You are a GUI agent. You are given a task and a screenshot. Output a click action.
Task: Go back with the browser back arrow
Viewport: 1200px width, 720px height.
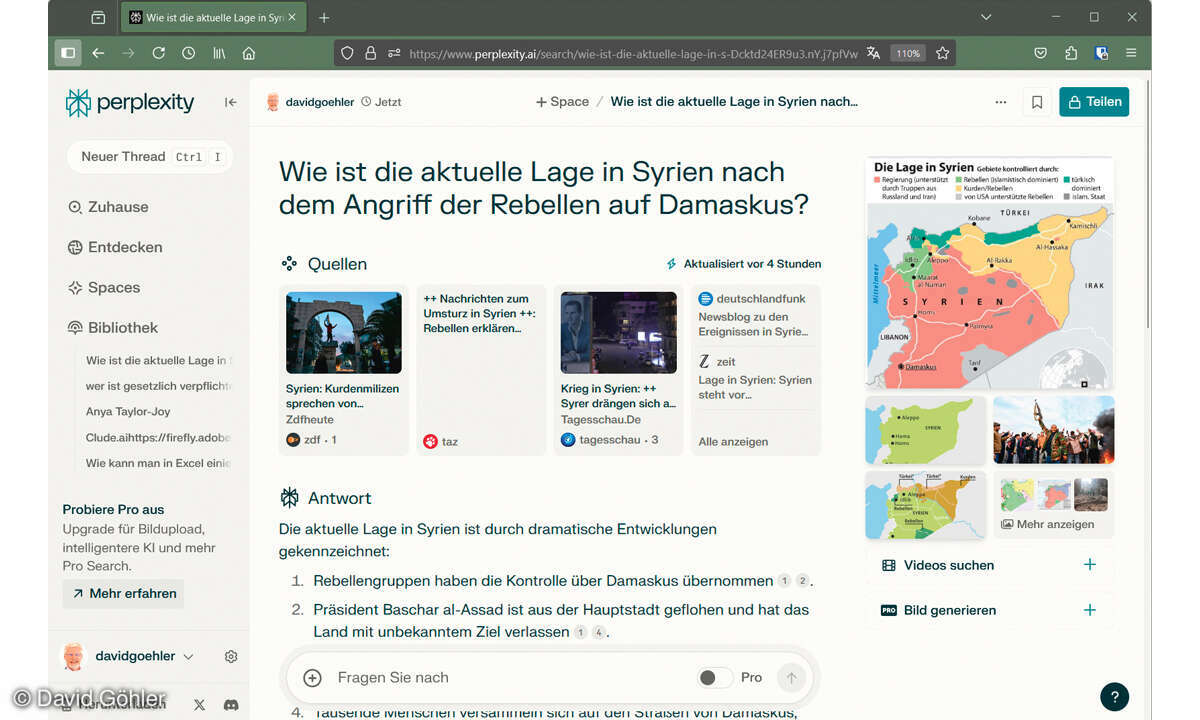coord(98,53)
